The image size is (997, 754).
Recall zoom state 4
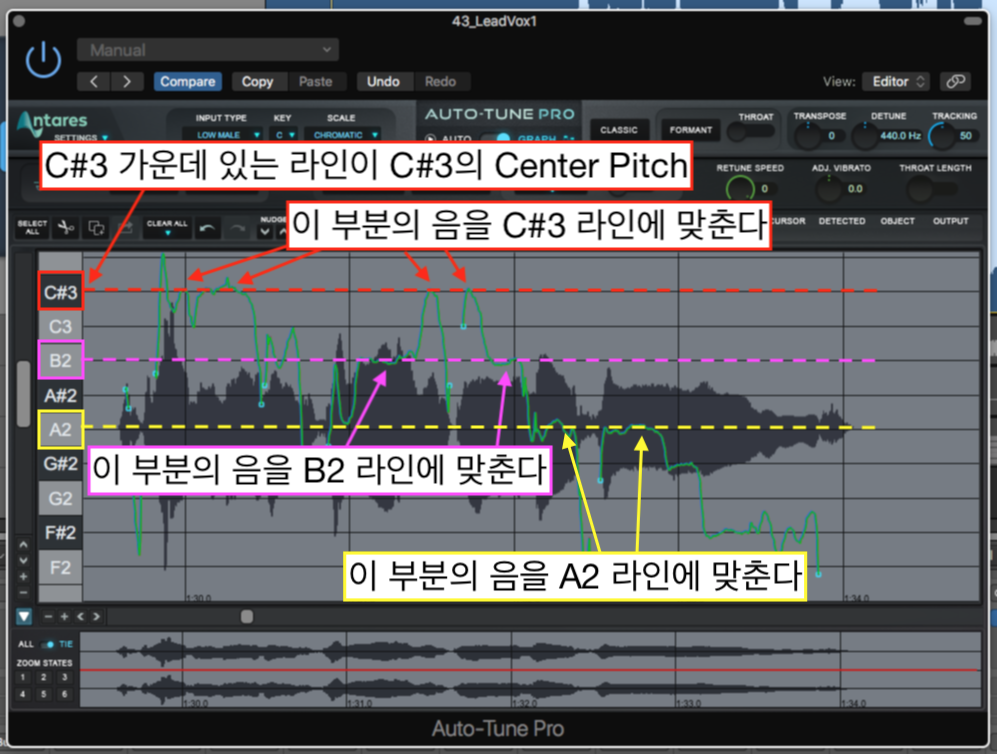tap(23, 694)
